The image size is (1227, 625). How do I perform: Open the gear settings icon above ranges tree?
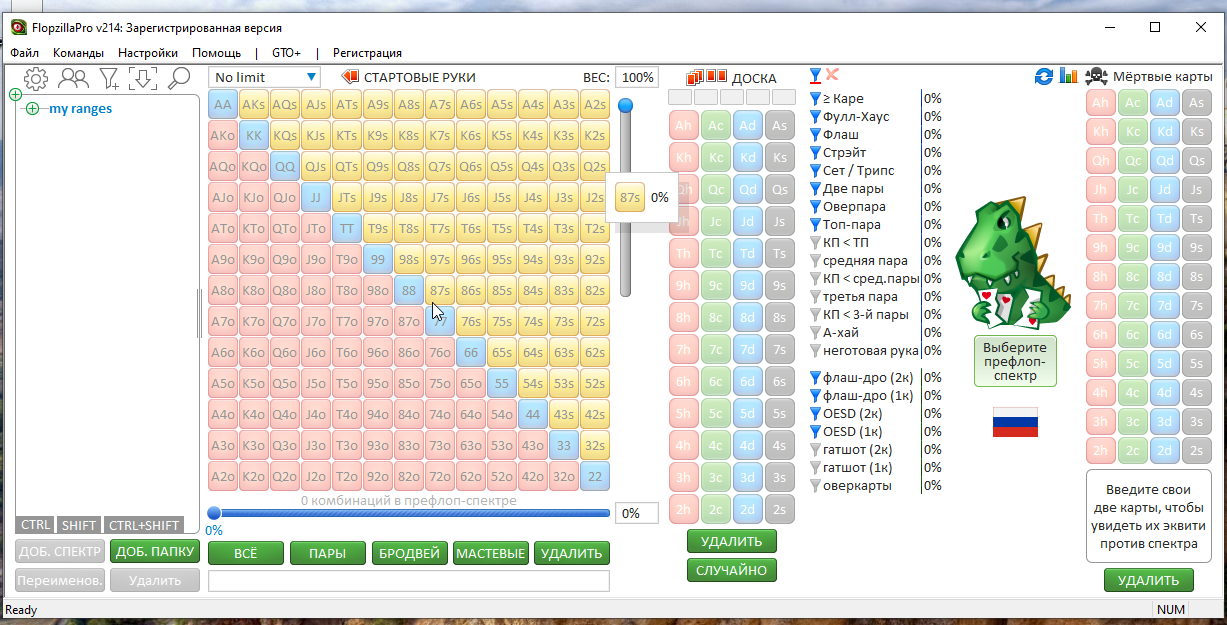35,78
